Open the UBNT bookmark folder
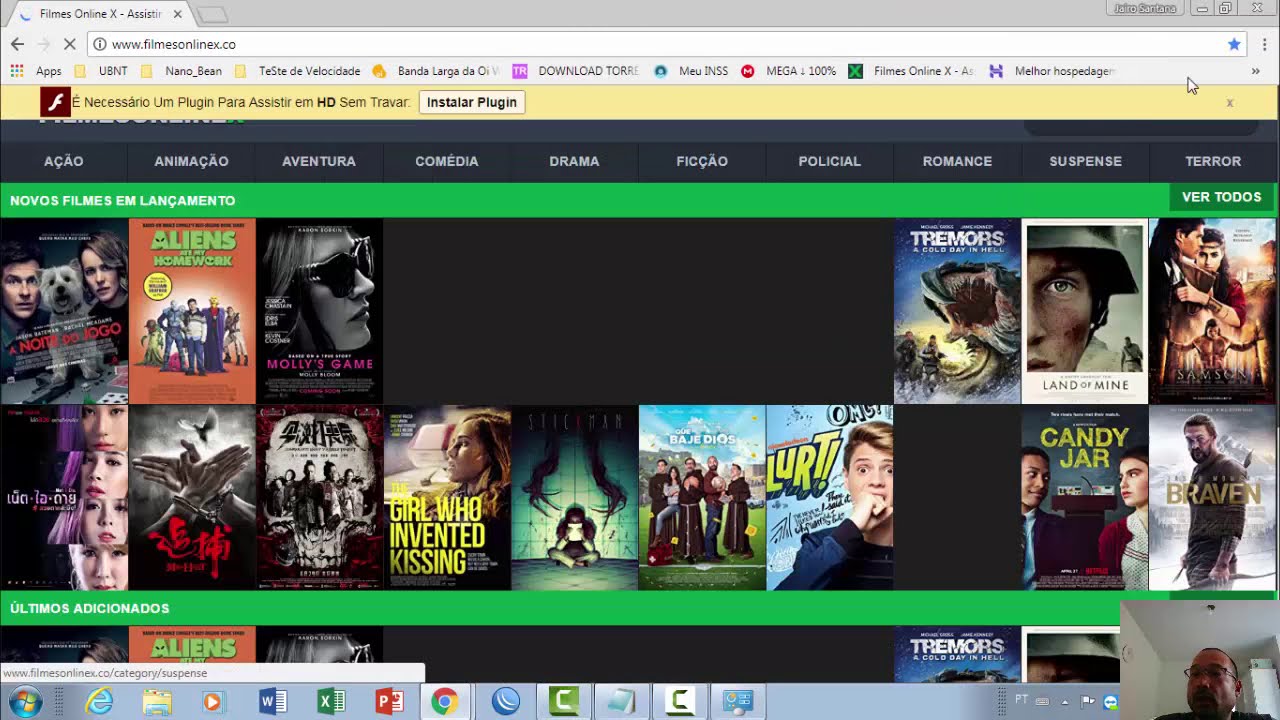The height and width of the screenshot is (720, 1280). pos(103,71)
